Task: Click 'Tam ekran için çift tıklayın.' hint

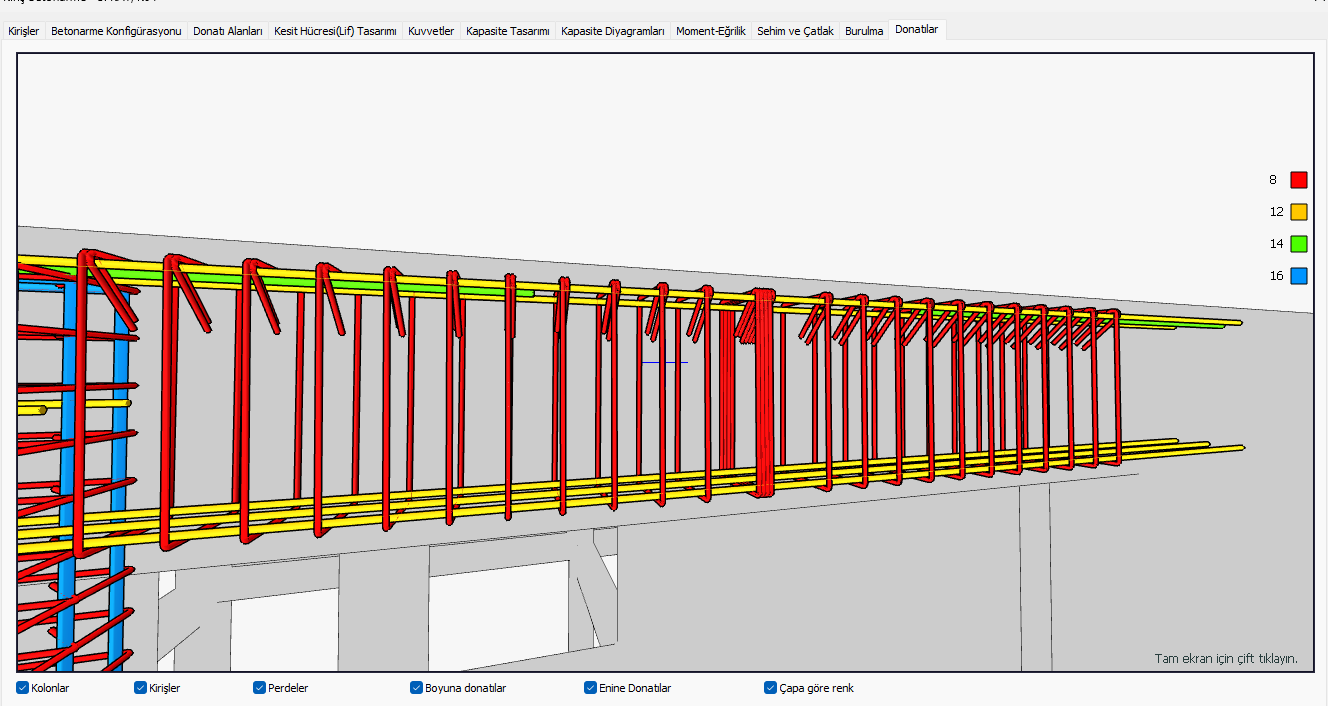Action: pyautogui.click(x=1226, y=658)
